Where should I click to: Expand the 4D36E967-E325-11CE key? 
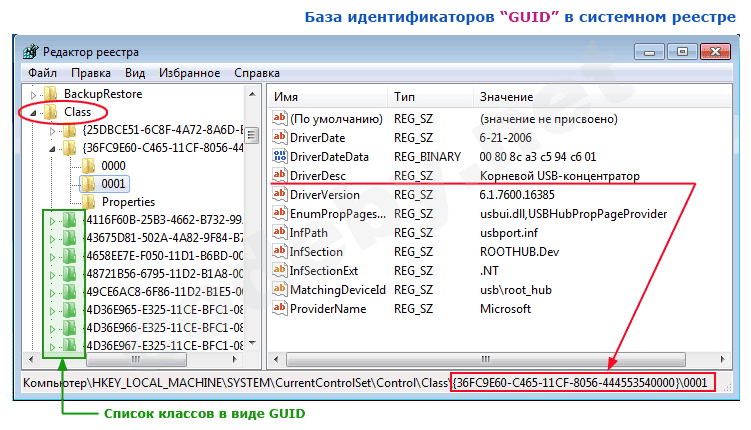point(52,347)
